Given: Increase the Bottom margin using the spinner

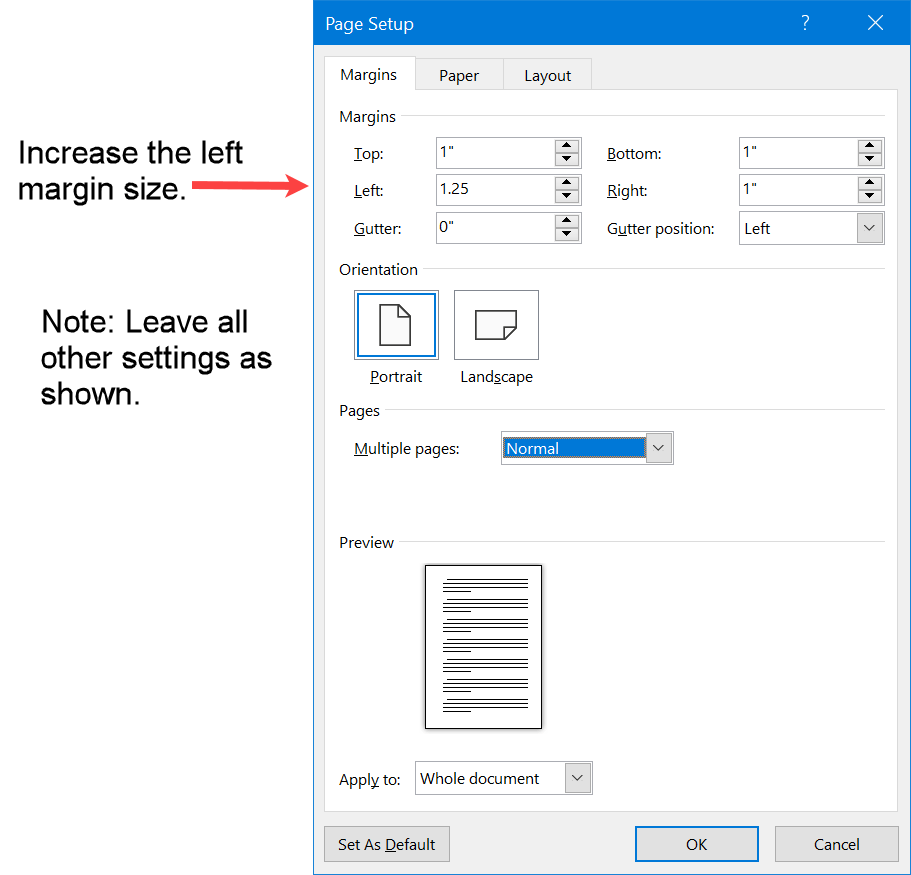Looking at the screenshot, I should point(870,146).
